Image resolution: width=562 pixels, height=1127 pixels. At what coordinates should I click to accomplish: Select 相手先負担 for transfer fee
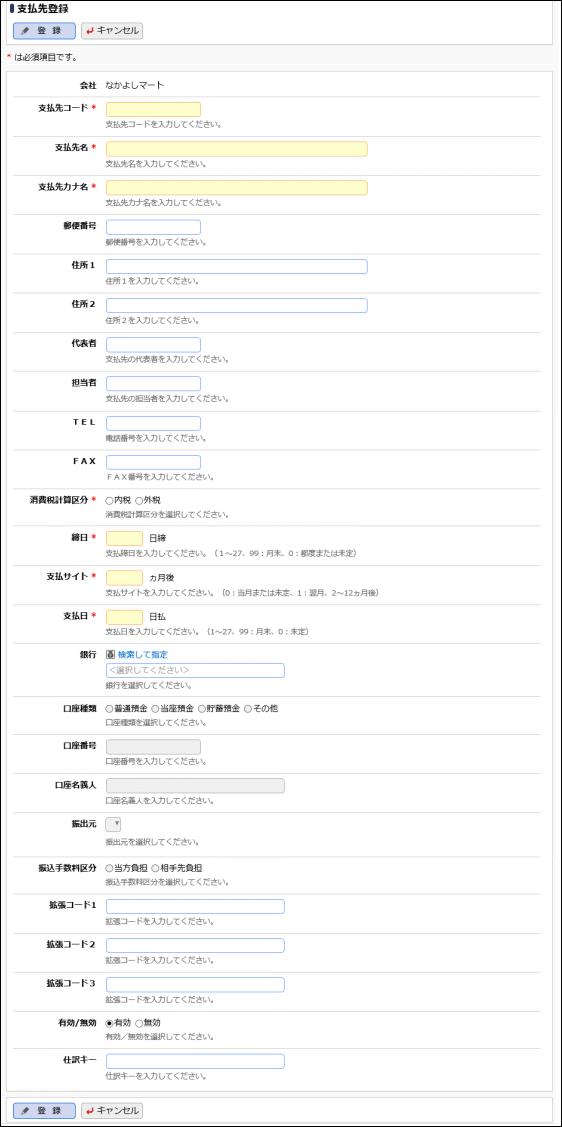155,868
